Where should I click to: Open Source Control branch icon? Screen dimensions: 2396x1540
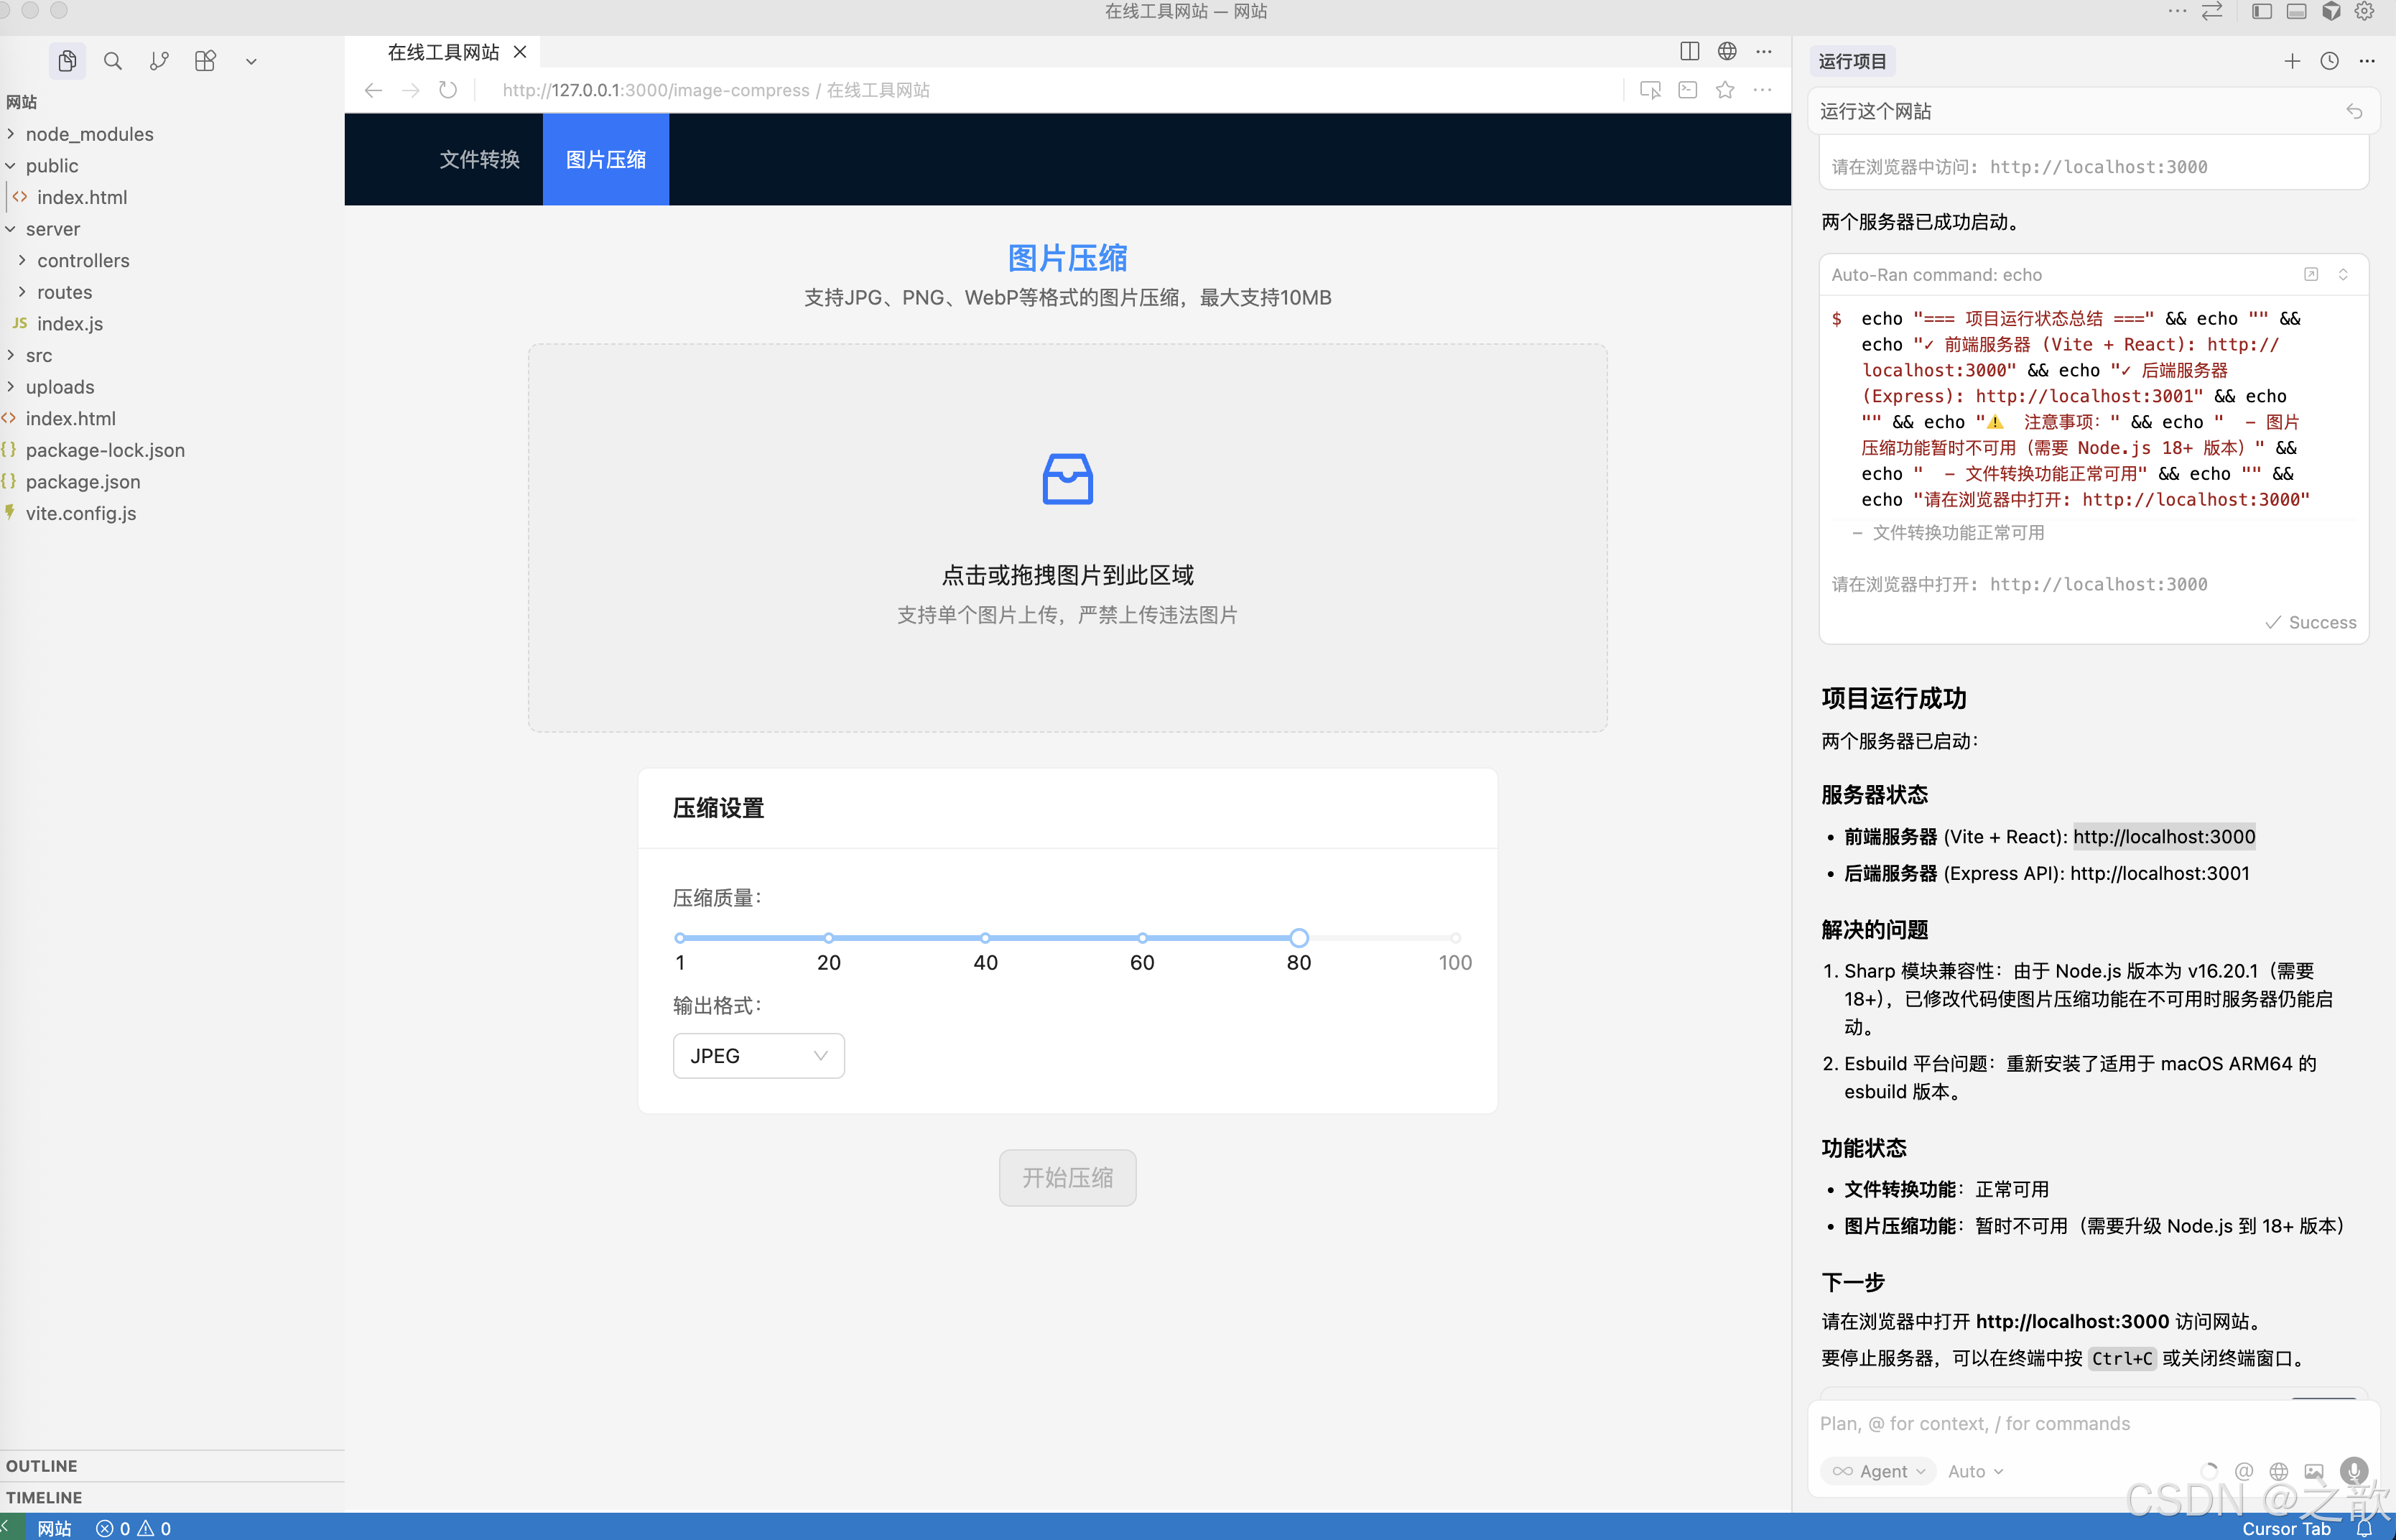pyautogui.click(x=159, y=61)
